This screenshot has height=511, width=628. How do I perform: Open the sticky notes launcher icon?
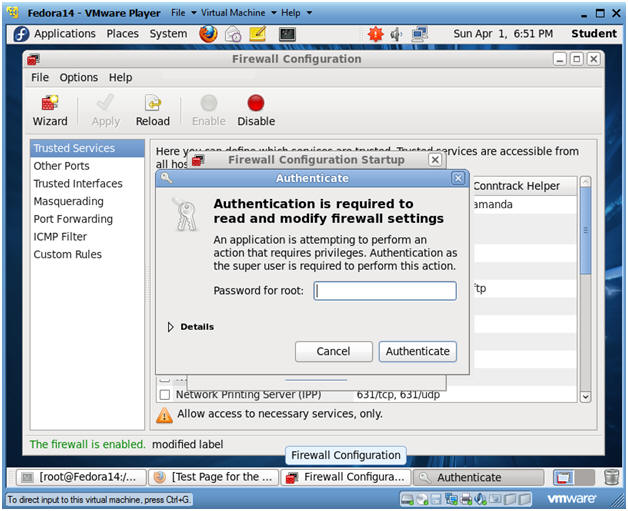tap(258, 34)
